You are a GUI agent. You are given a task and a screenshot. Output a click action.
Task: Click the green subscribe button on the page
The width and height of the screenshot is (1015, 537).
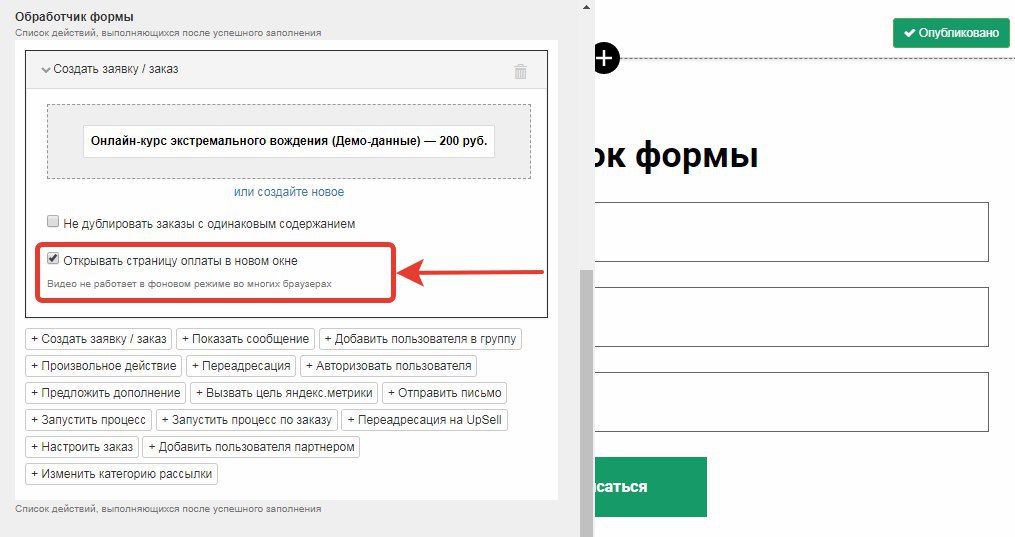(651, 487)
